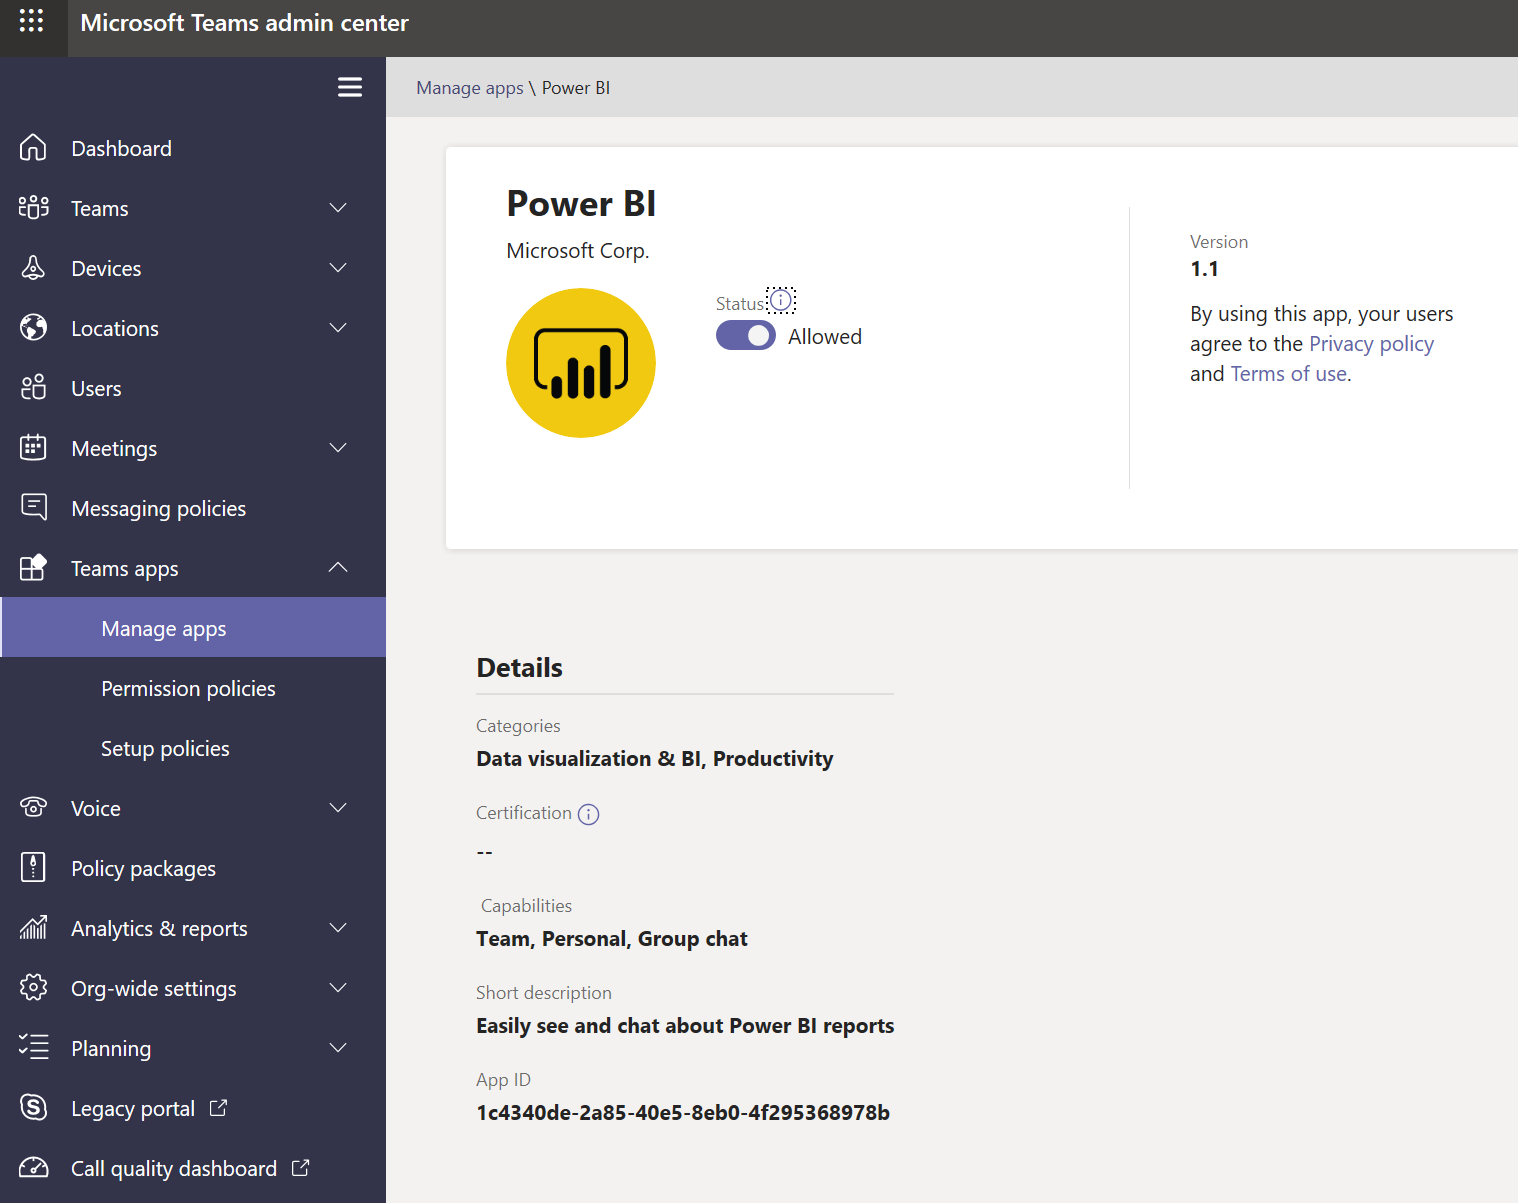Click the Voice telephone icon
1518x1203 pixels.
point(33,808)
